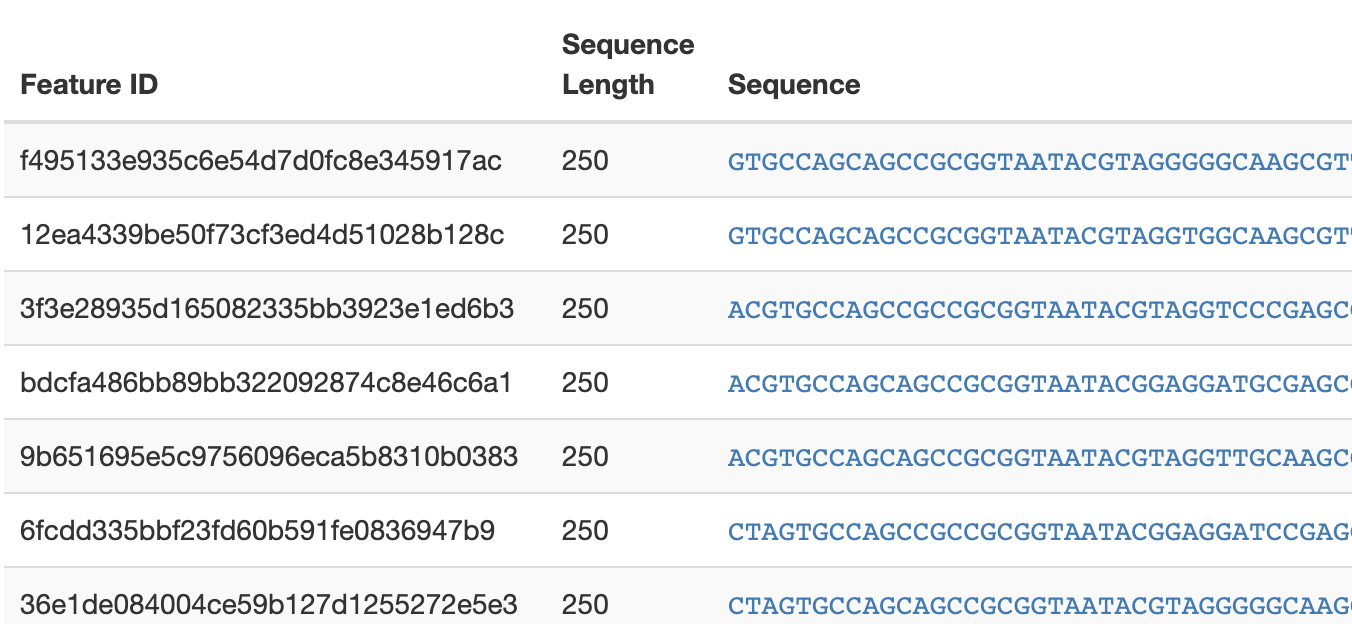Click feature ID 3f3e28935d165082335bb3923e1ed6b3
The height and width of the screenshot is (624, 1352).
[267, 309]
